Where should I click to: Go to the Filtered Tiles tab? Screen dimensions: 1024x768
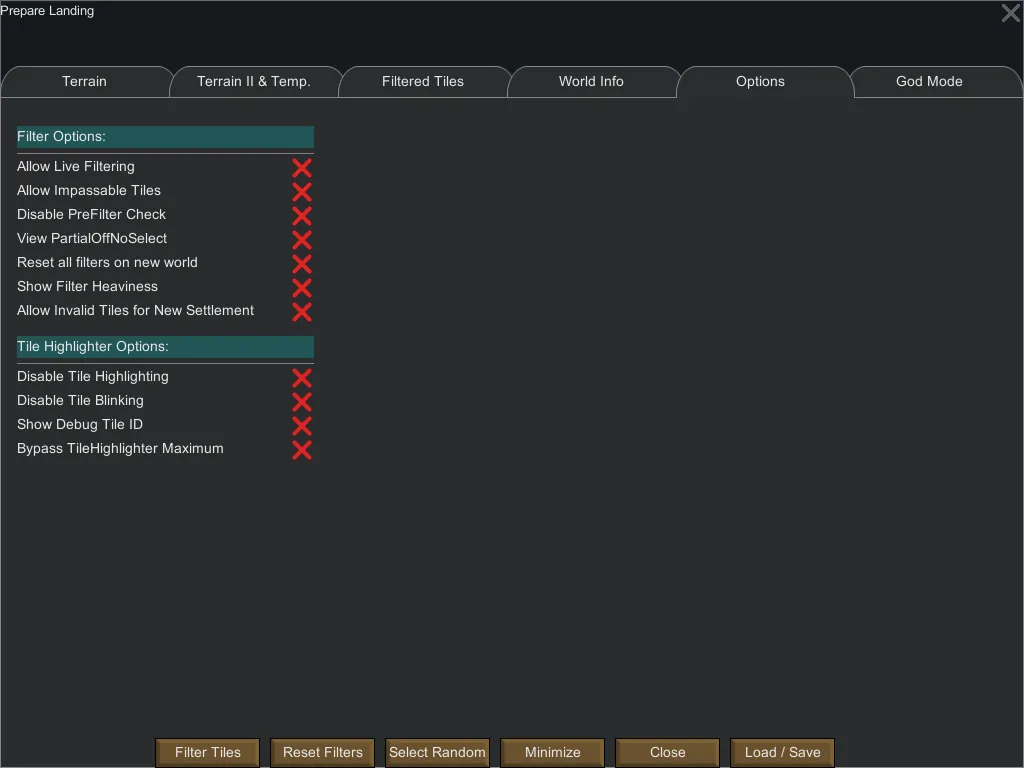(x=423, y=82)
